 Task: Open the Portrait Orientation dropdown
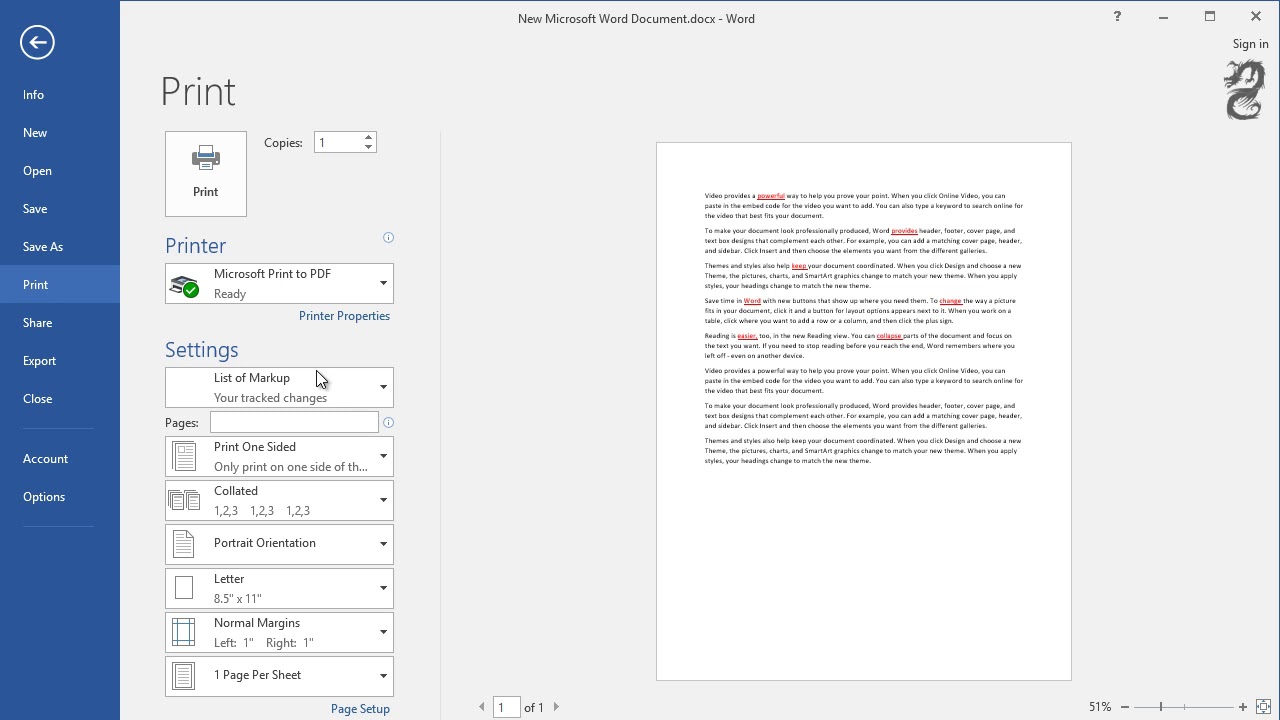279,544
